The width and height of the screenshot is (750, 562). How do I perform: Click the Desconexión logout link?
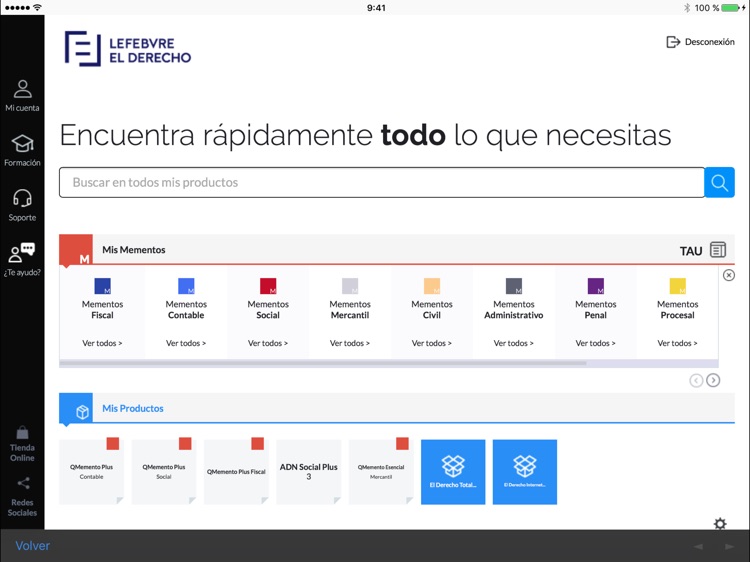[700, 42]
